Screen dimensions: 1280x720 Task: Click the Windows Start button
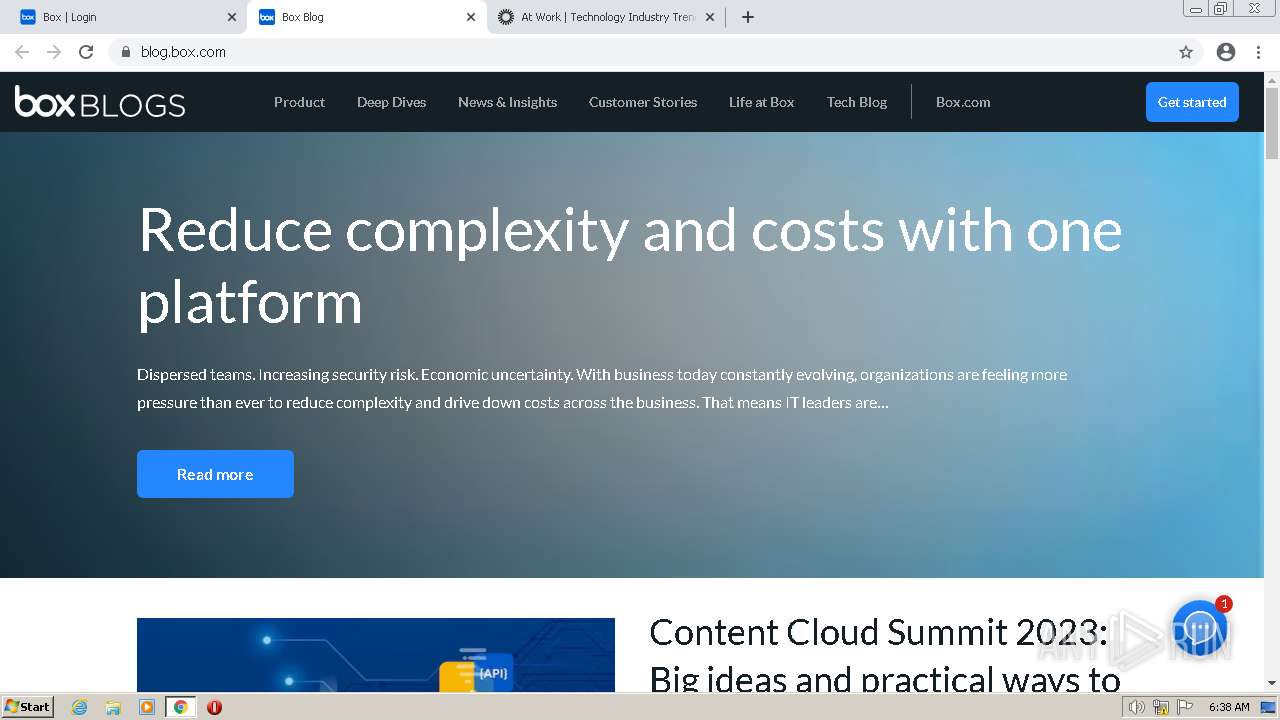[x=27, y=707]
